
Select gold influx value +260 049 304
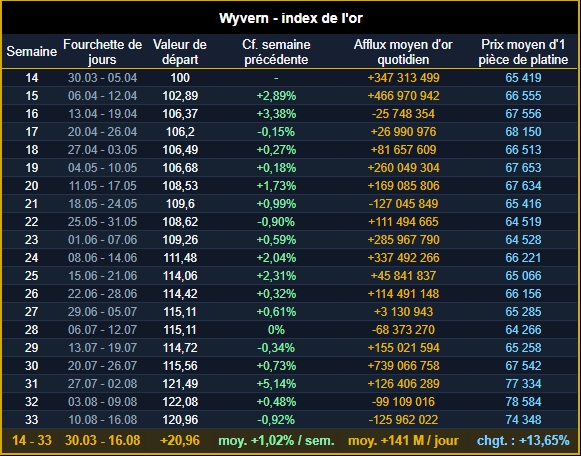[403, 168]
